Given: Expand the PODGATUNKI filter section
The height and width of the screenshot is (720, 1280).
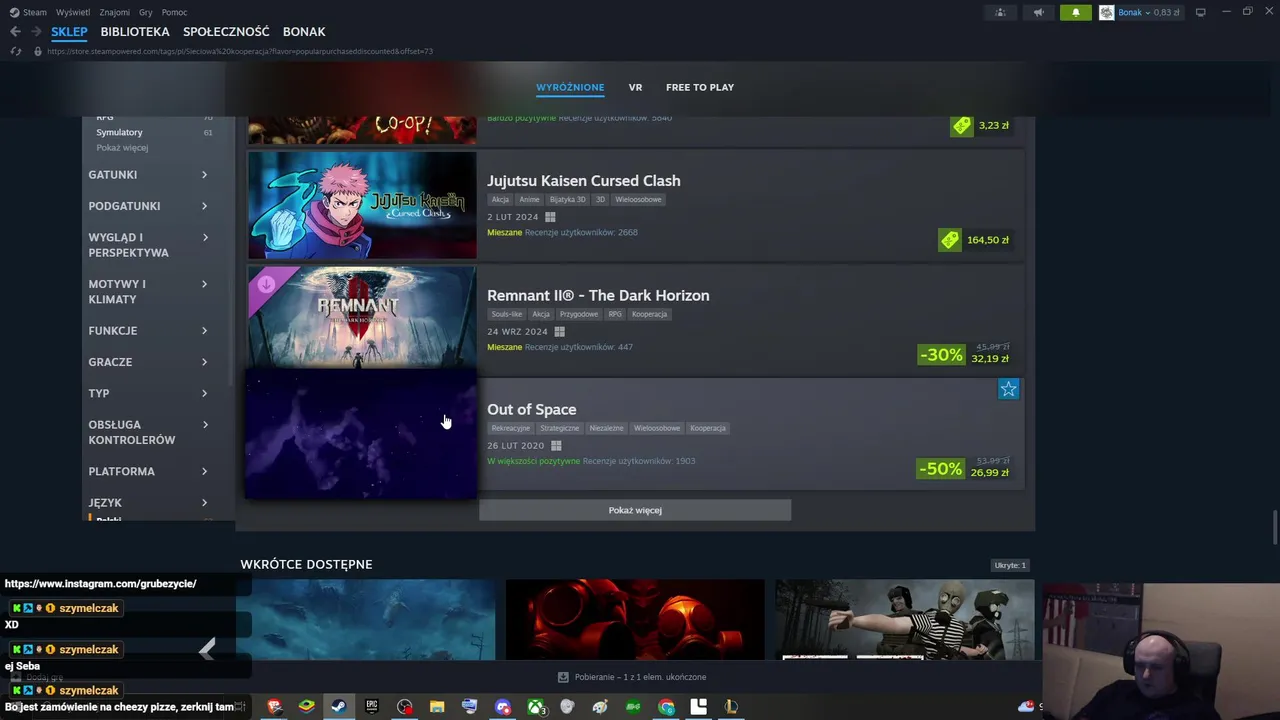Looking at the screenshot, I should (x=148, y=206).
